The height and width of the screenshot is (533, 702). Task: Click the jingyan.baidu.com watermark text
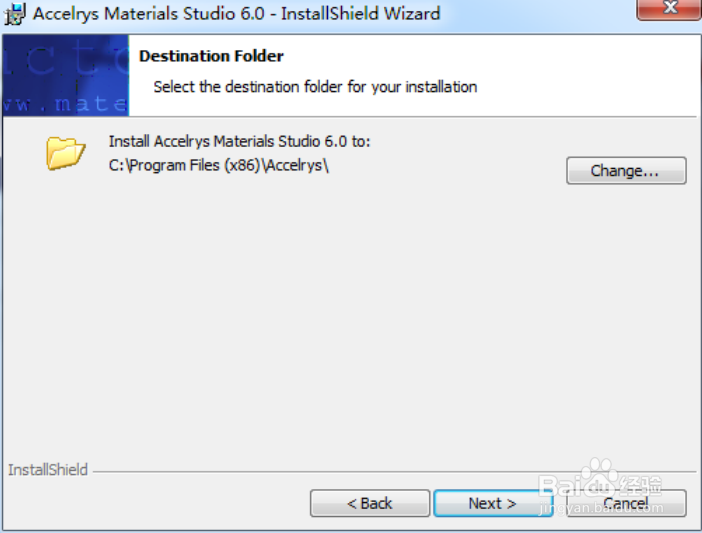(602, 508)
